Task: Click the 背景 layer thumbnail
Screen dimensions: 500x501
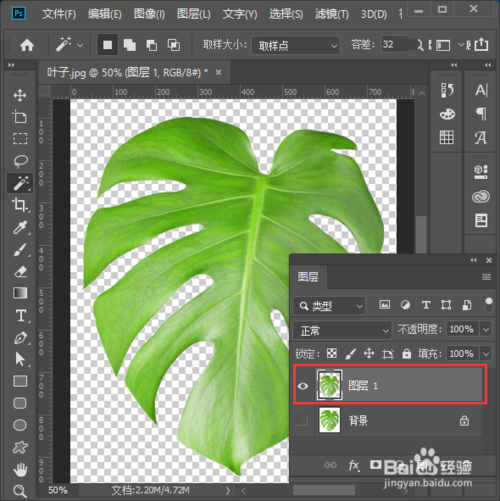Action: click(x=329, y=420)
